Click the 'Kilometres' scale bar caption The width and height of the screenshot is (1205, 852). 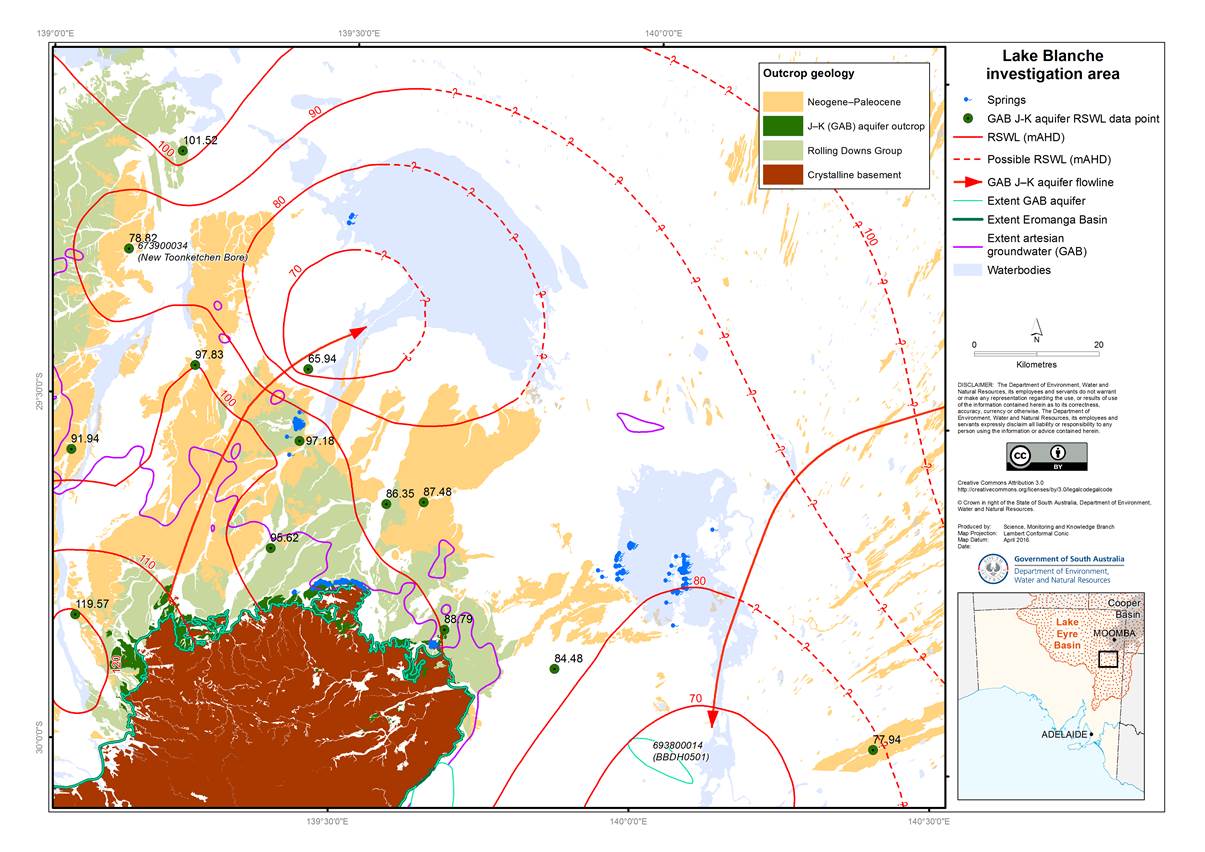[x=1036, y=366]
